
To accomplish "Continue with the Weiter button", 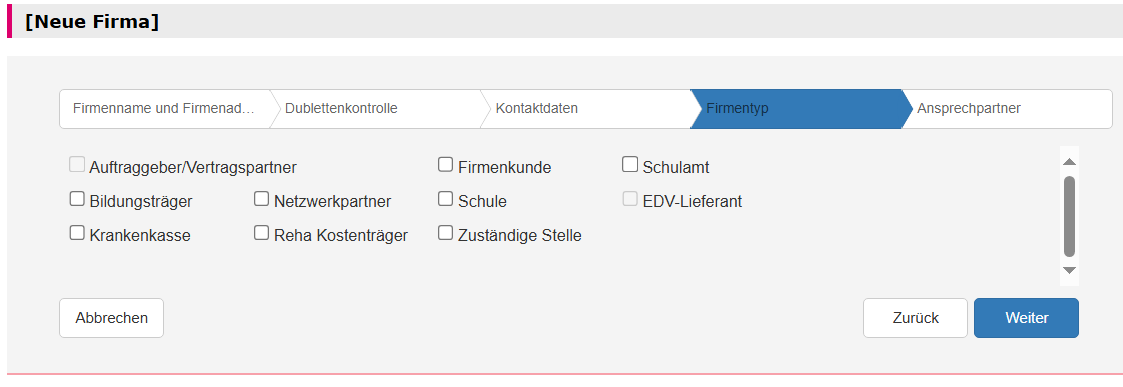I will 1026,318.
